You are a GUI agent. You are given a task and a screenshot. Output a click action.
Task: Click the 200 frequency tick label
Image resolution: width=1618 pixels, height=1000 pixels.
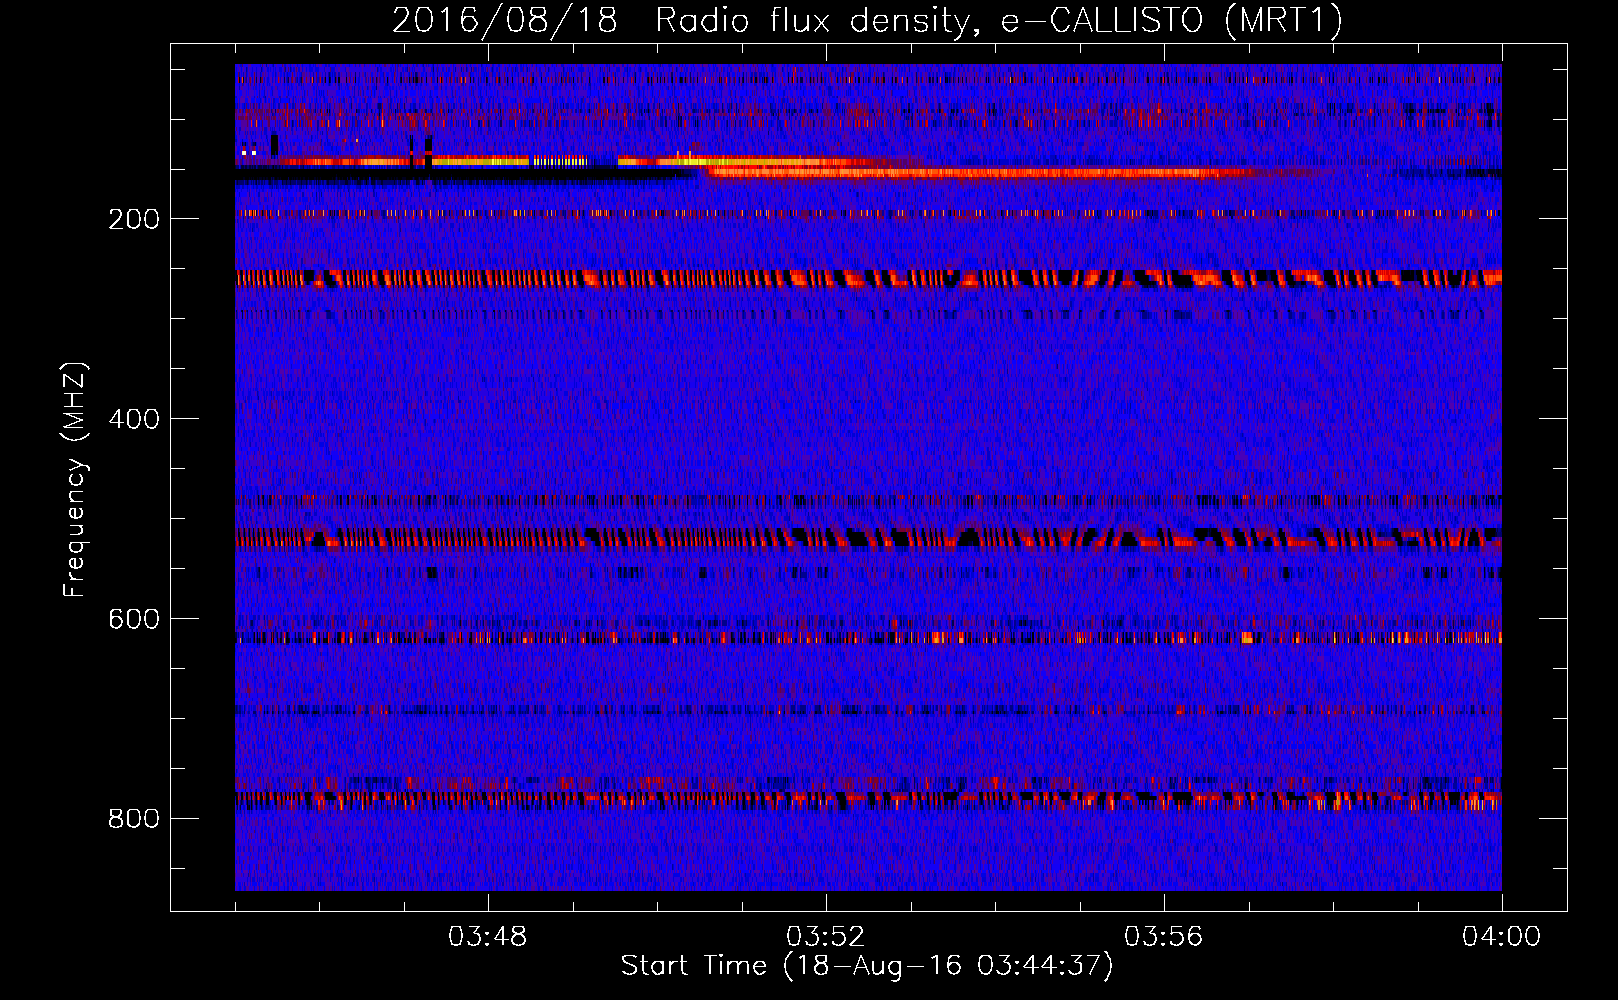click(x=134, y=219)
